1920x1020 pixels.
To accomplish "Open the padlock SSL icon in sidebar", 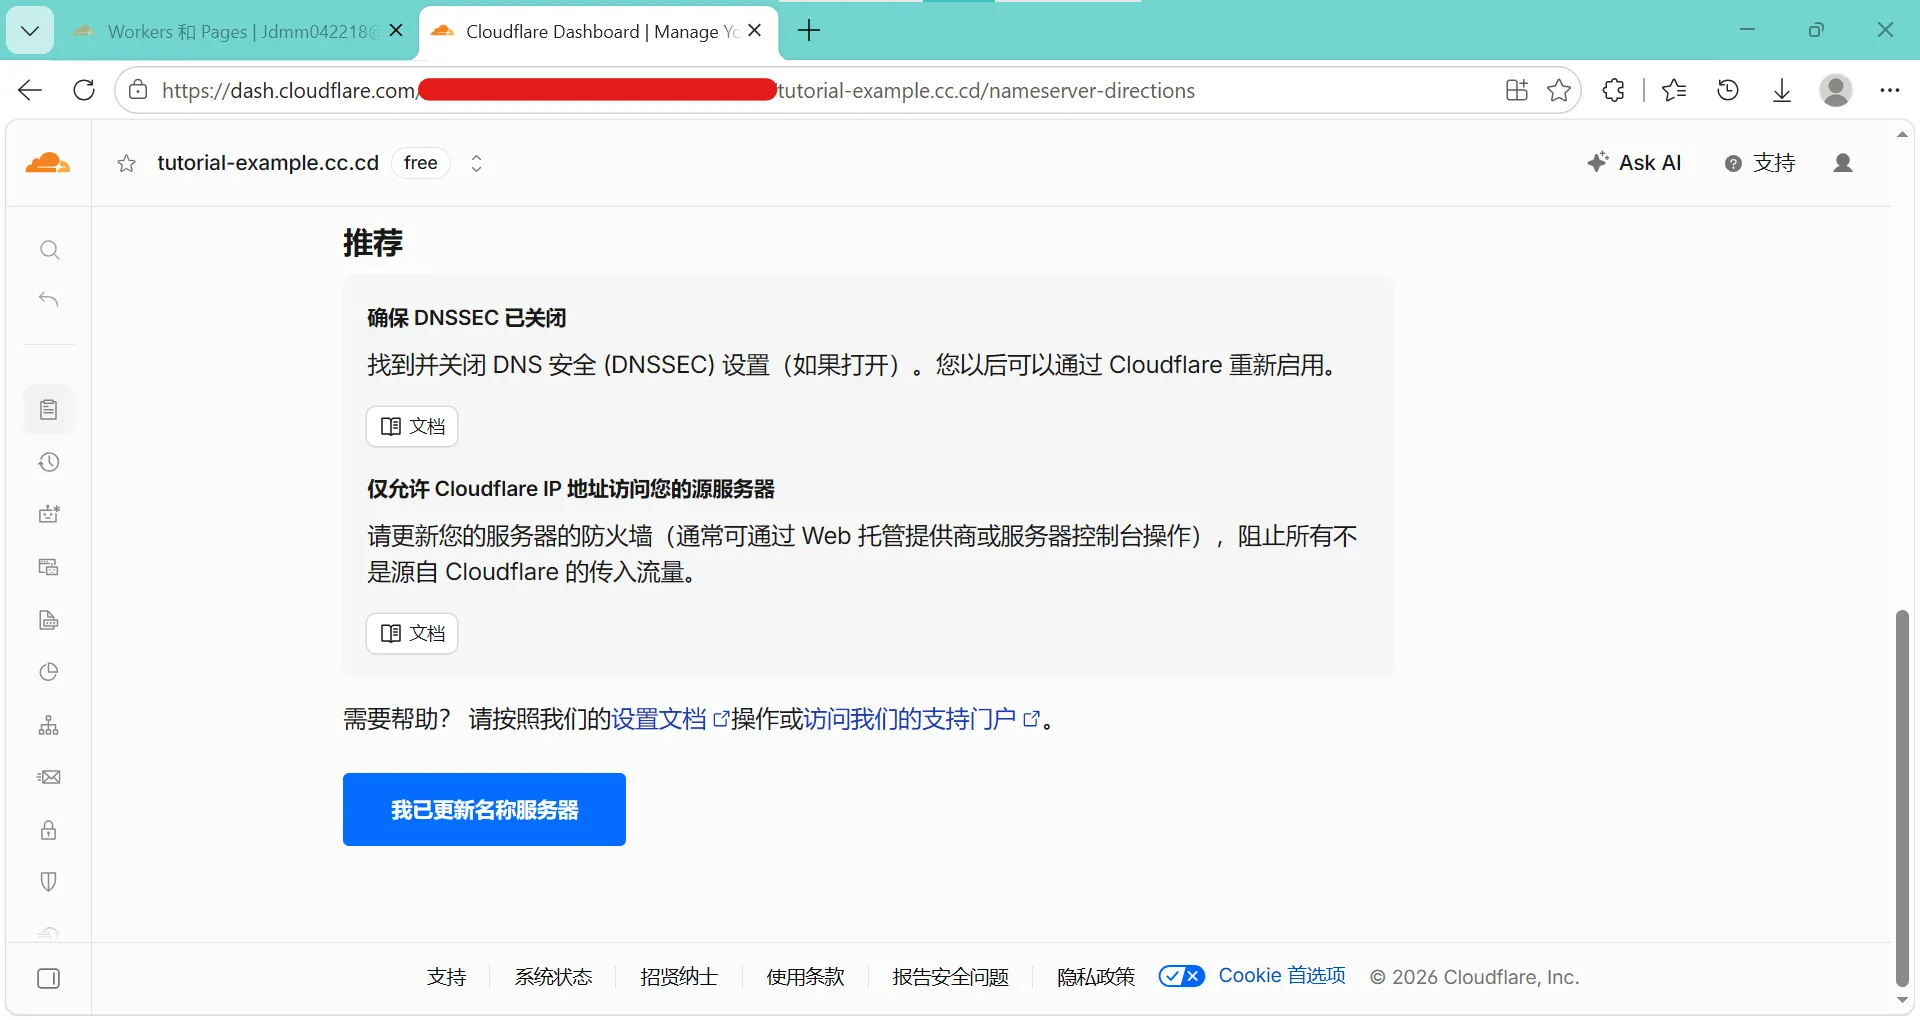I will click(49, 830).
